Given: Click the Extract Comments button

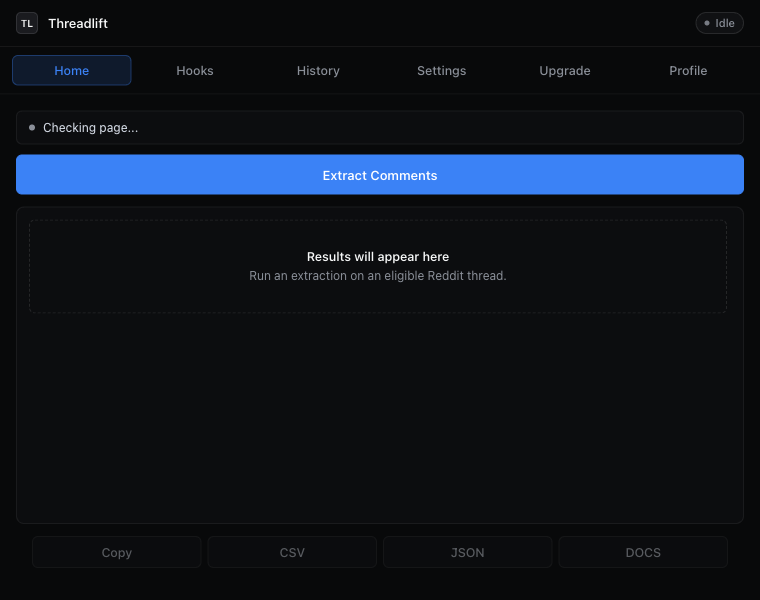Looking at the screenshot, I should pyautogui.click(x=380, y=174).
